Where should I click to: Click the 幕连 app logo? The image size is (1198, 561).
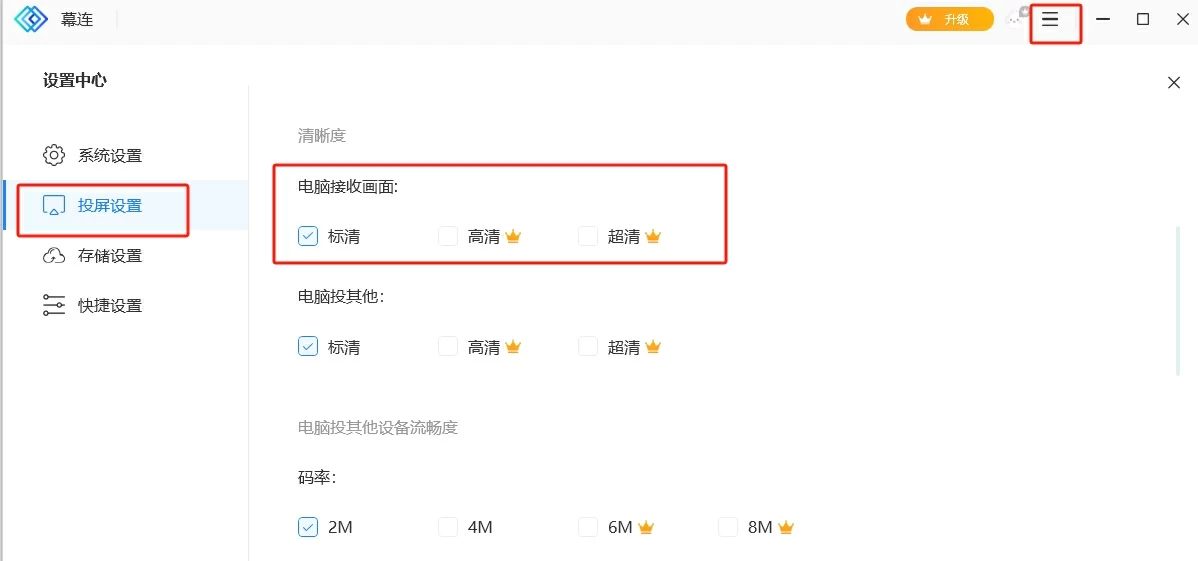tap(31, 19)
